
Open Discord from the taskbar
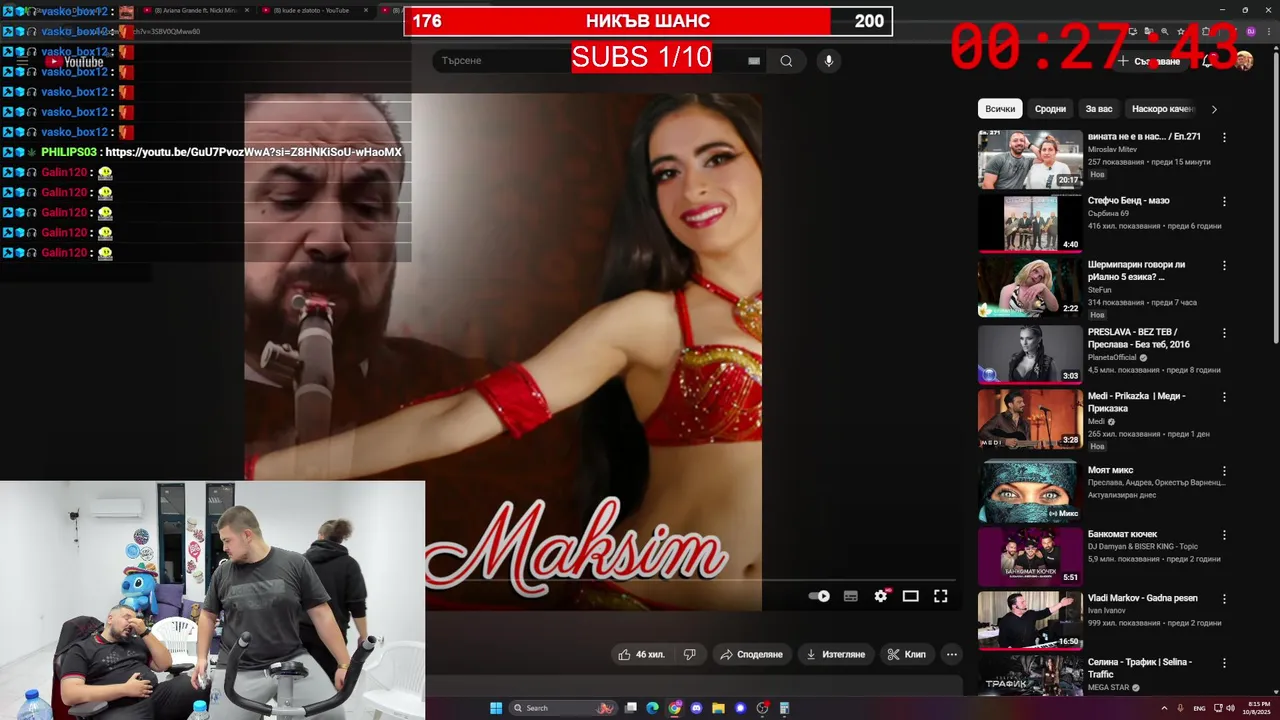click(x=697, y=708)
